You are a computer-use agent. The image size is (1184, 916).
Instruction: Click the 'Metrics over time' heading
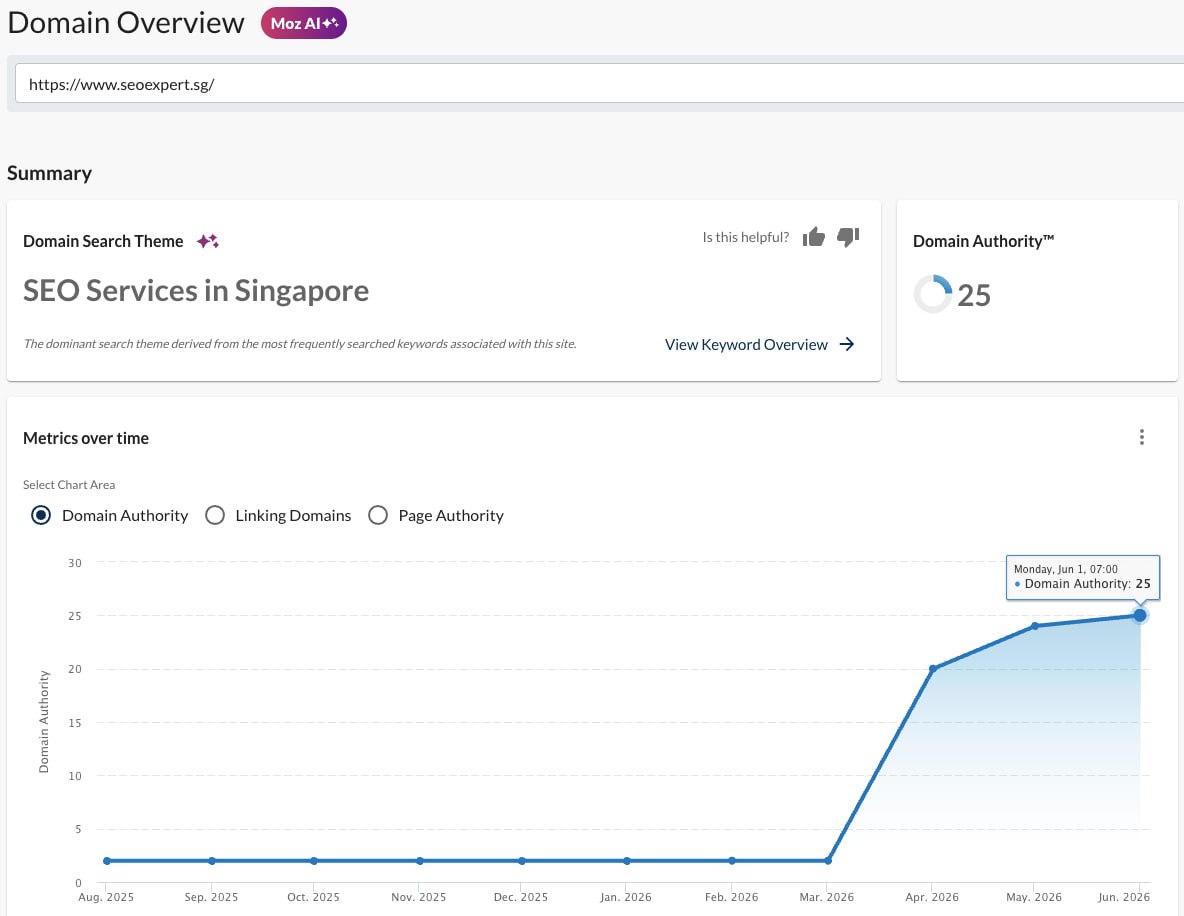[x=85, y=438]
